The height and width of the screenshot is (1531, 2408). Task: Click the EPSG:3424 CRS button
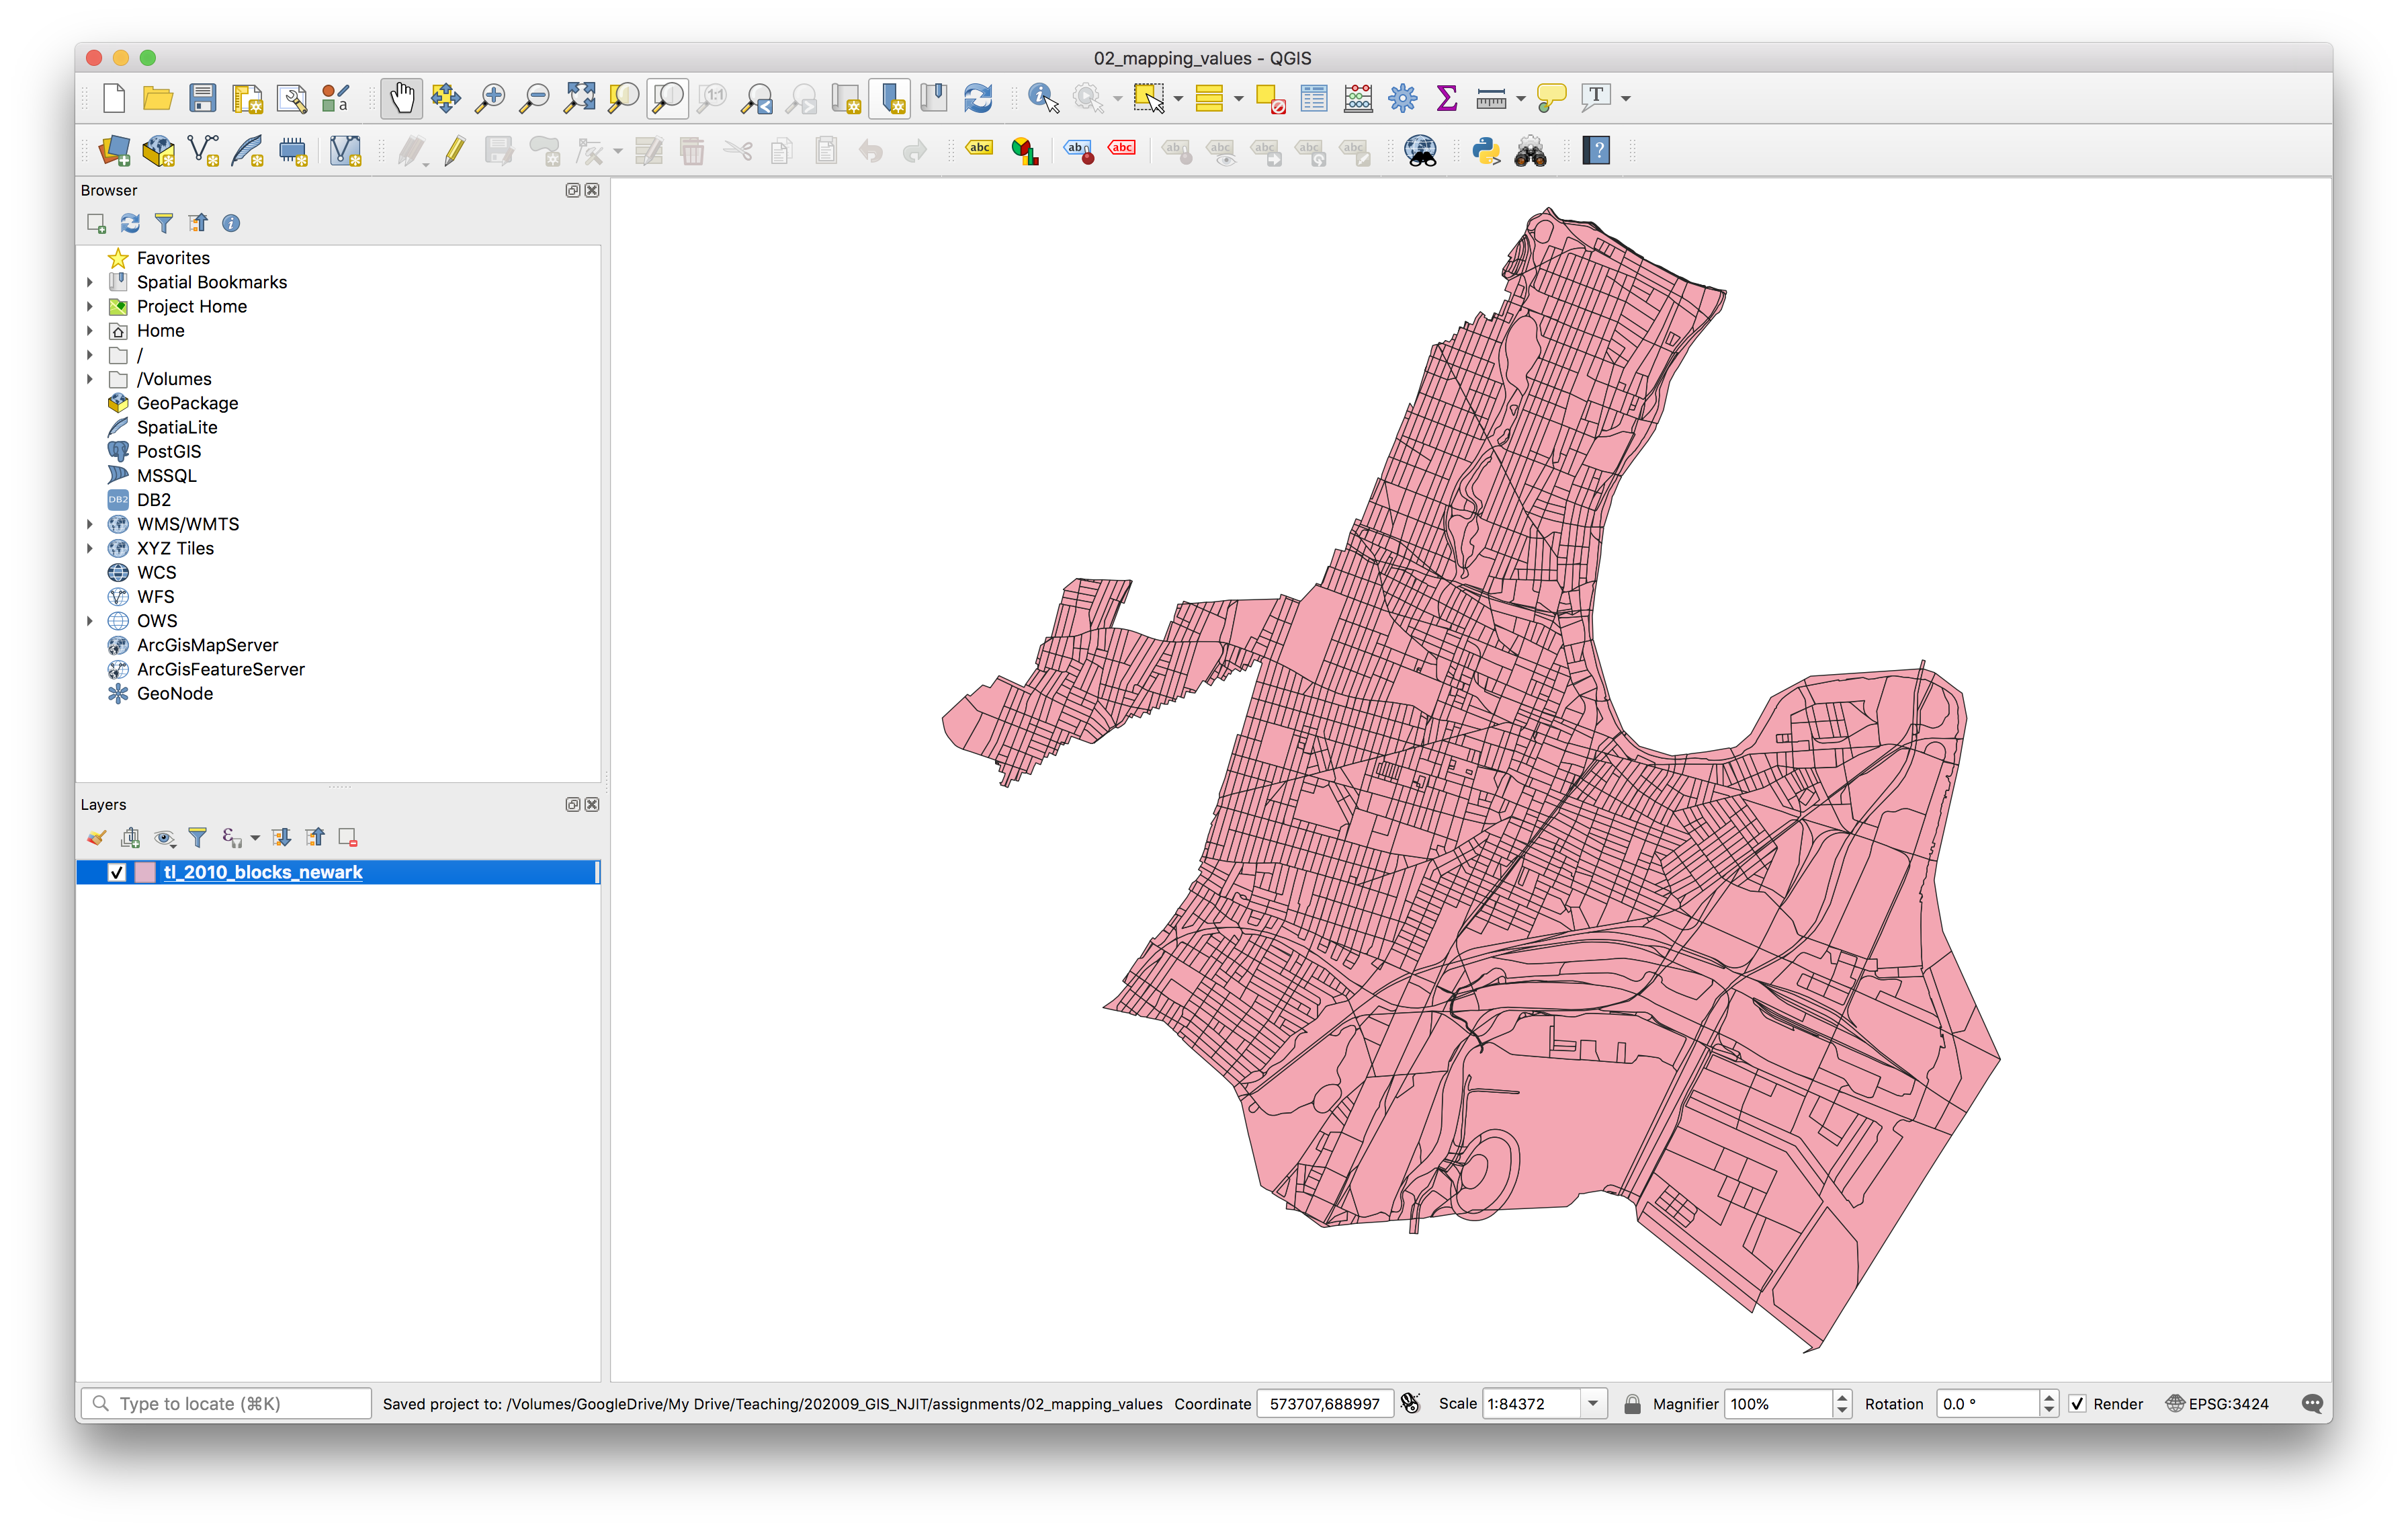click(x=2217, y=1403)
